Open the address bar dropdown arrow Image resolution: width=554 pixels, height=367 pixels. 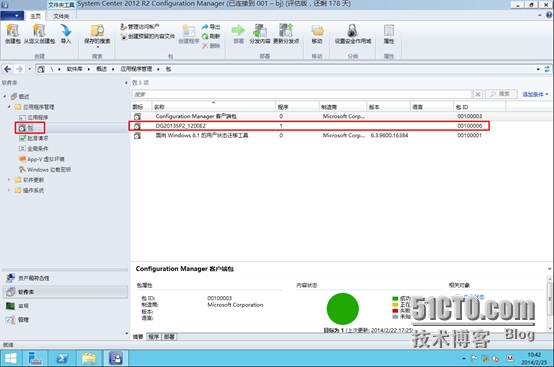click(538, 69)
